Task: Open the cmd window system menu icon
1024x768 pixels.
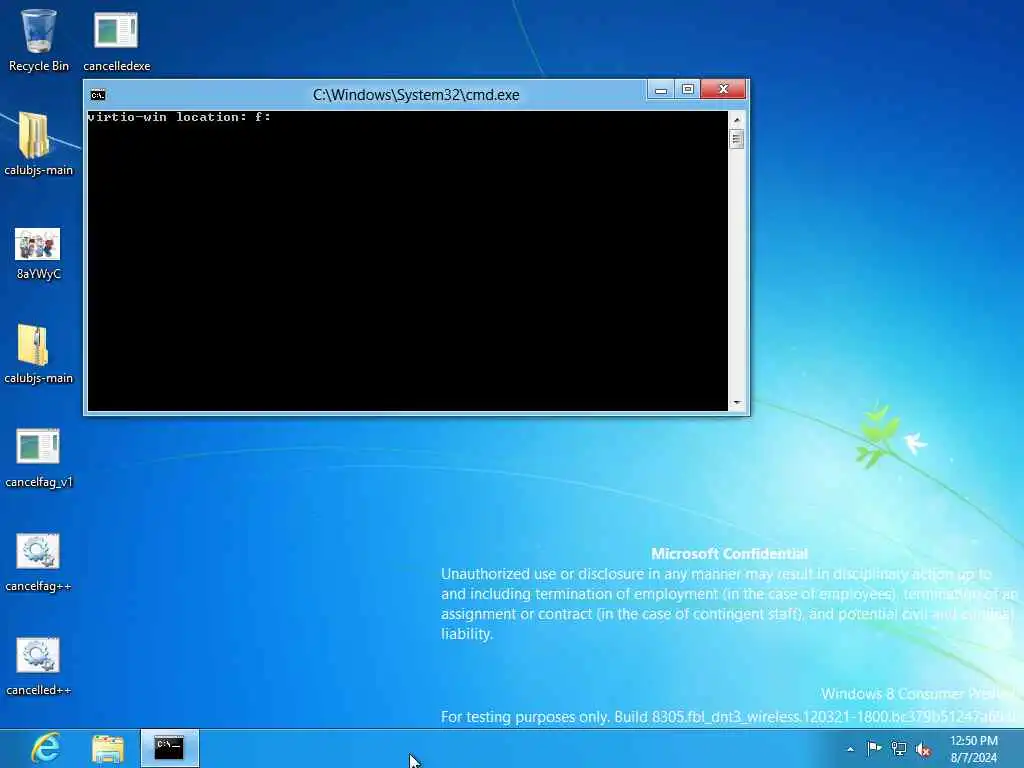Action: pyautogui.click(x=98, y=95)
